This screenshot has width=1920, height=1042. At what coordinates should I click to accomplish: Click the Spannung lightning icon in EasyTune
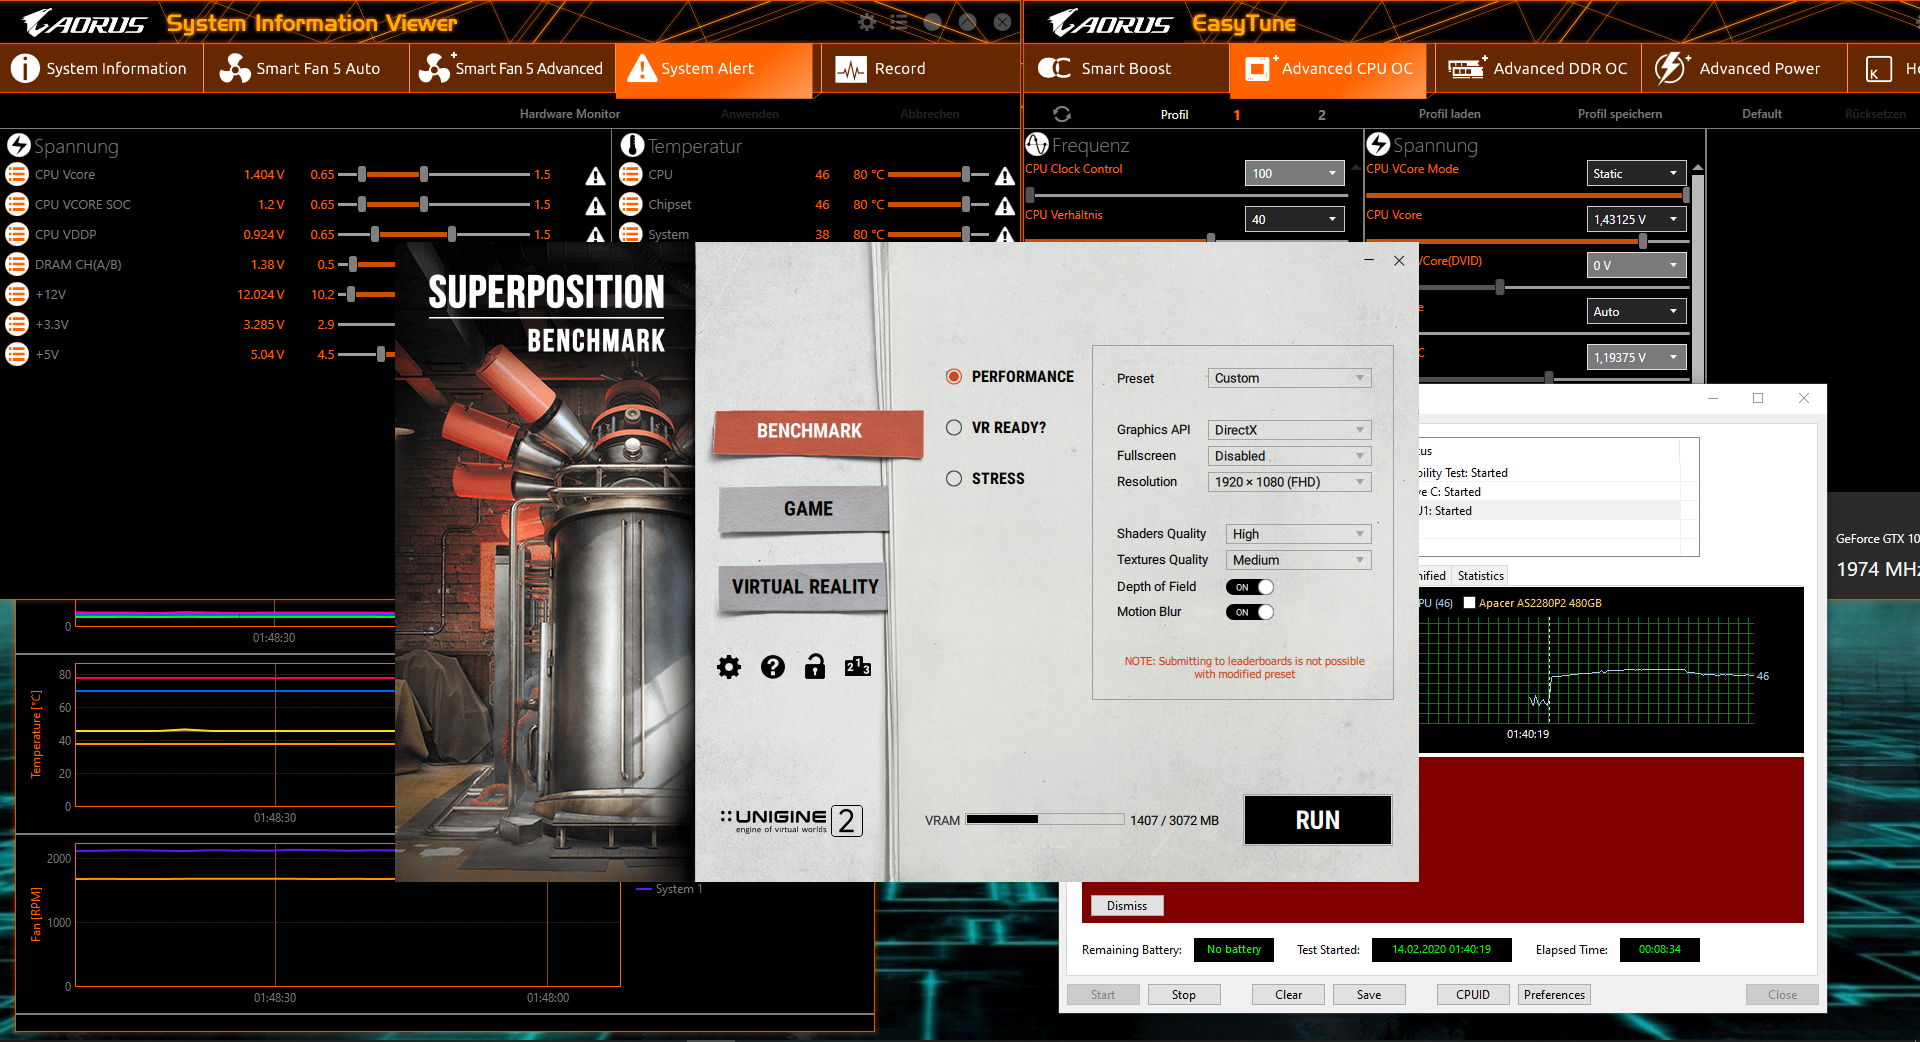pyautogui.click(x=1378, y=144)
